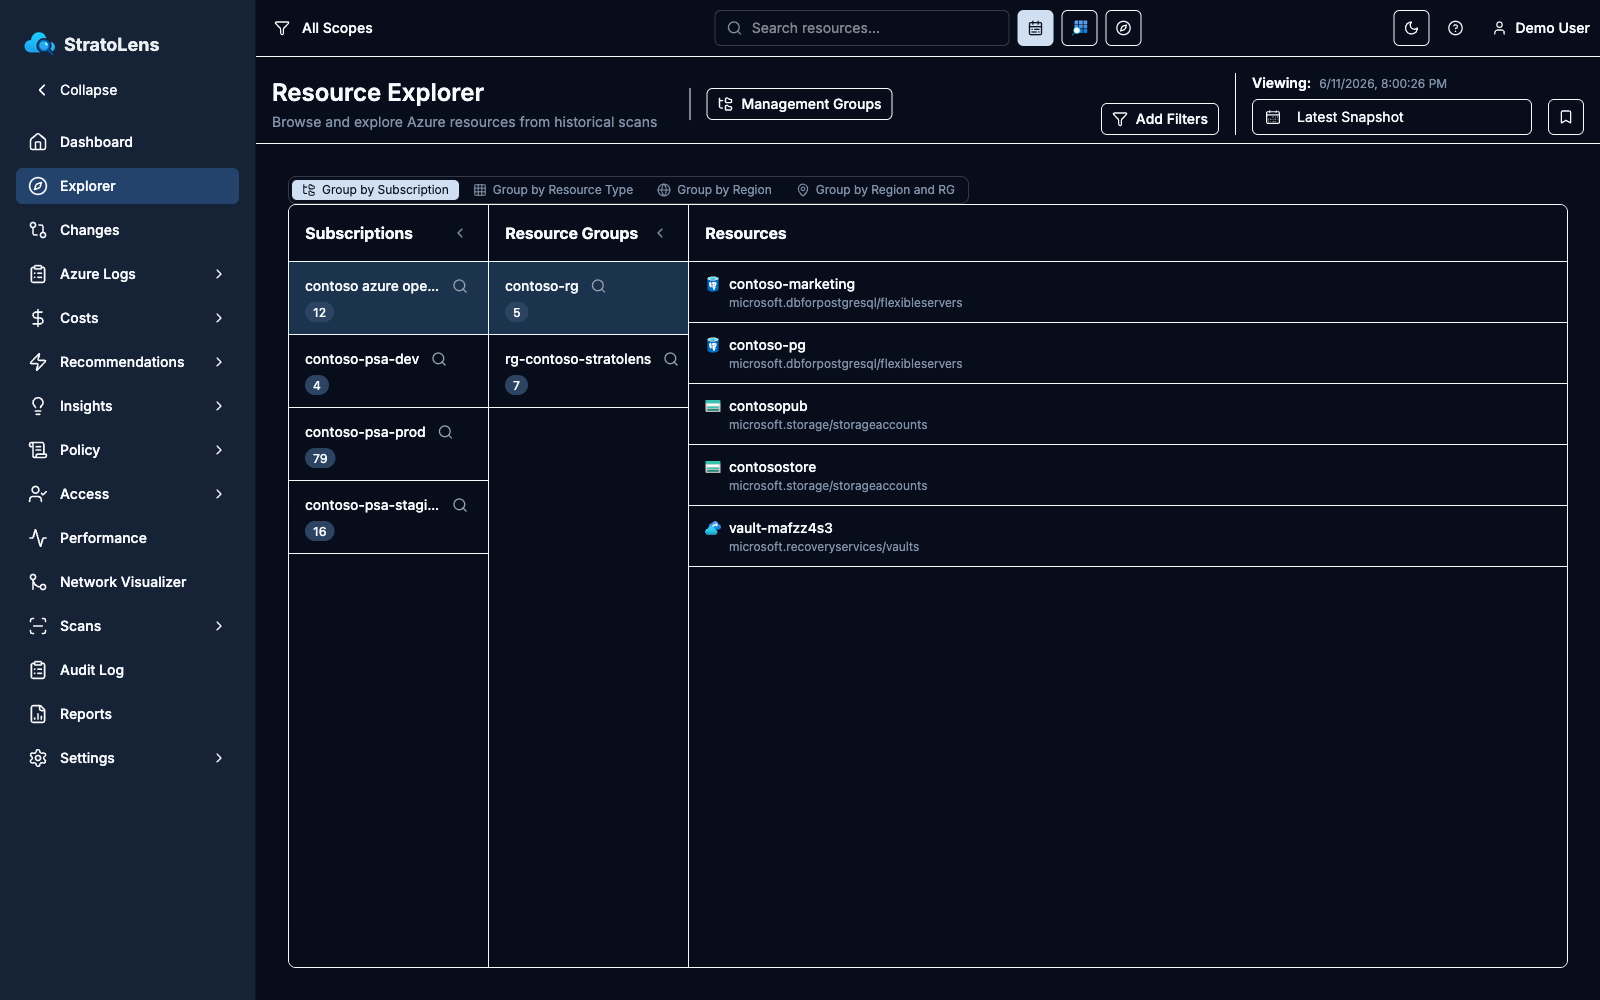The height and width of the screenshot is (1000, 1600).
Task: Open Dashboard from the sidebar
Action: (x=127, y=142)
